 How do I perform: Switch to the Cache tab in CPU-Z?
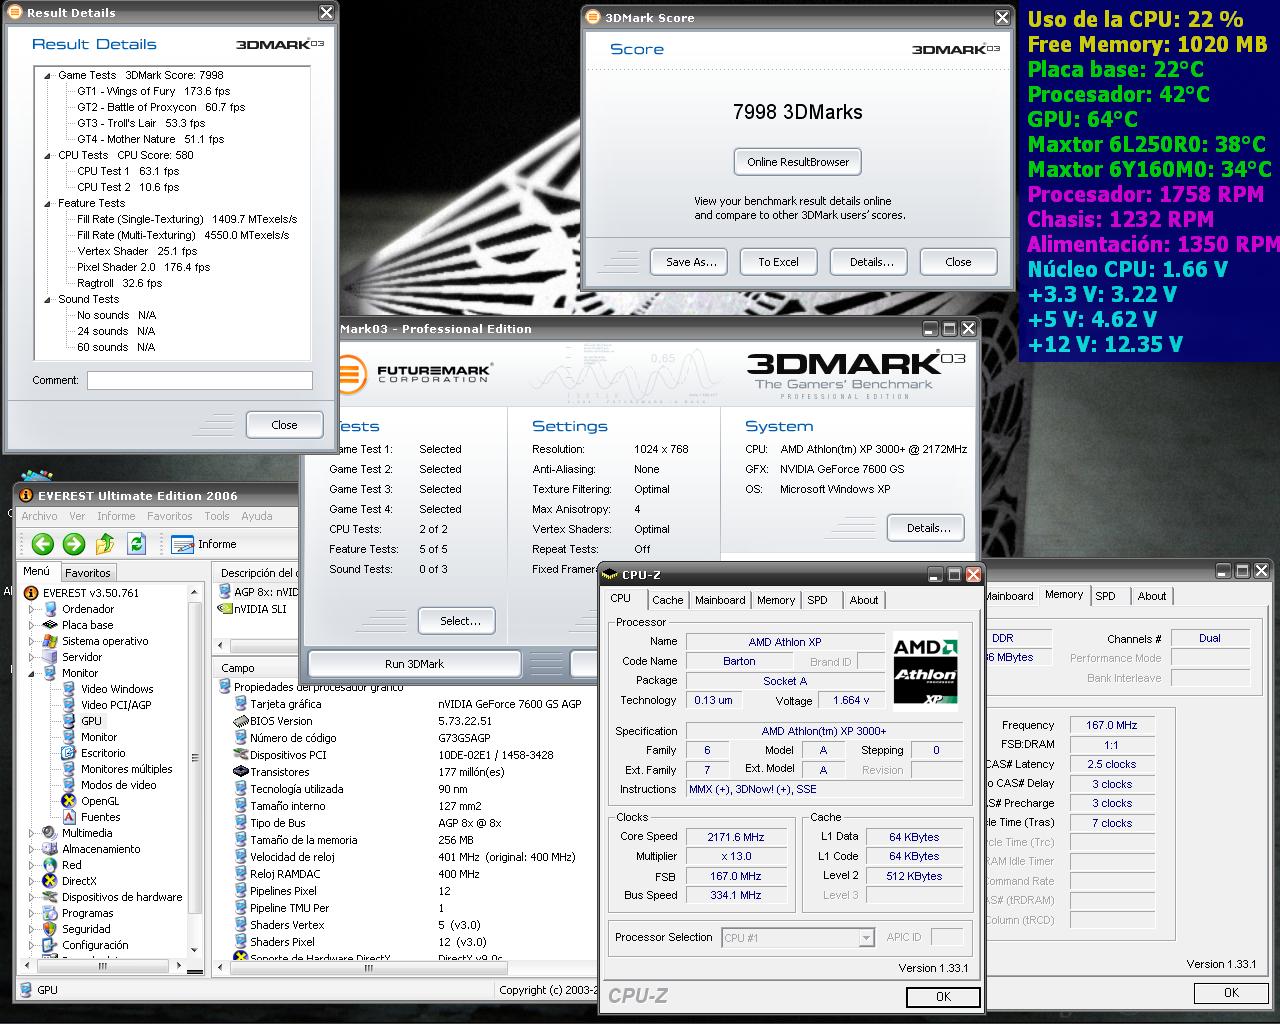point(667,600)
